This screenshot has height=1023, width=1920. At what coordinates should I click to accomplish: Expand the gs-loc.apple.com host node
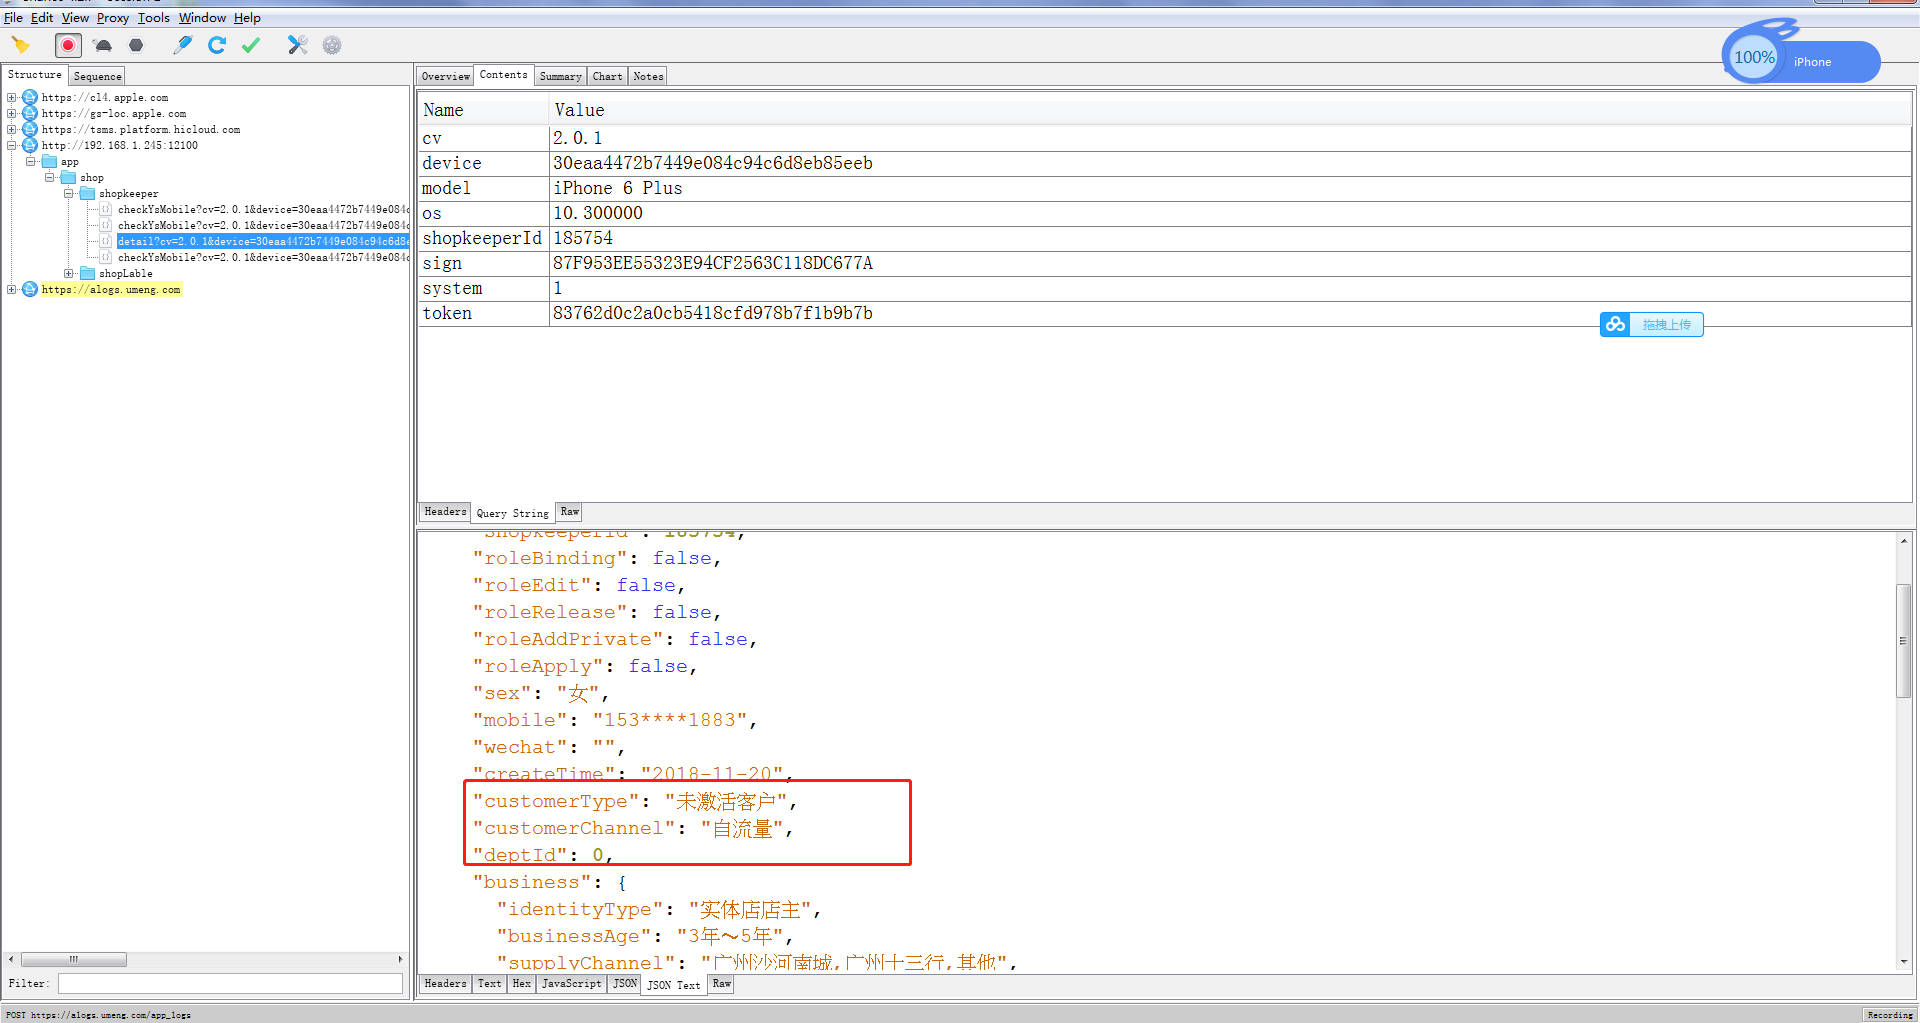point(12,113)
